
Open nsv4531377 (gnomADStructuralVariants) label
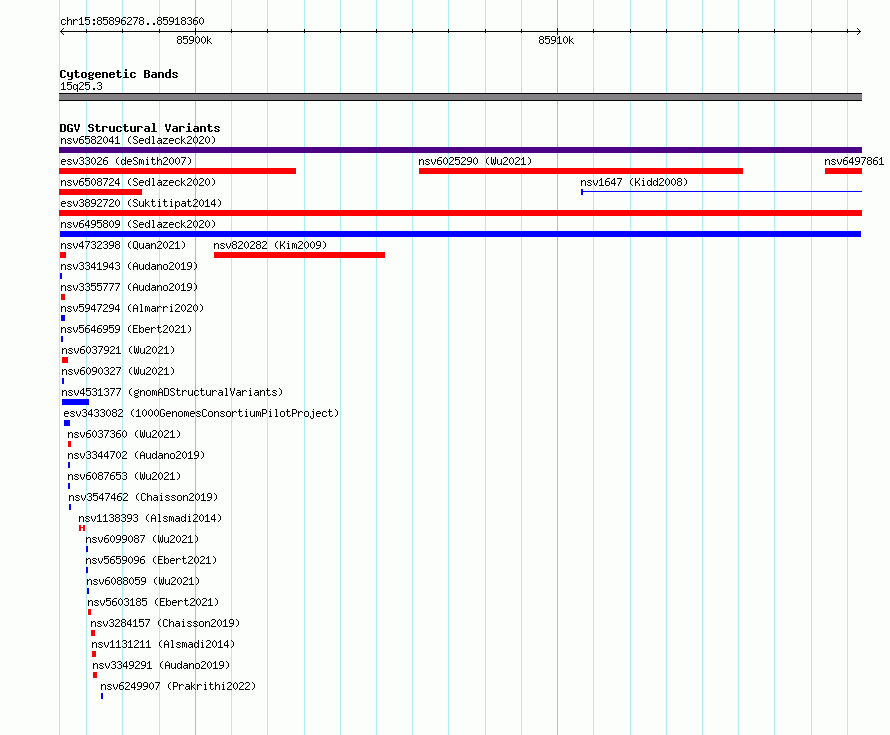point(172,392)
